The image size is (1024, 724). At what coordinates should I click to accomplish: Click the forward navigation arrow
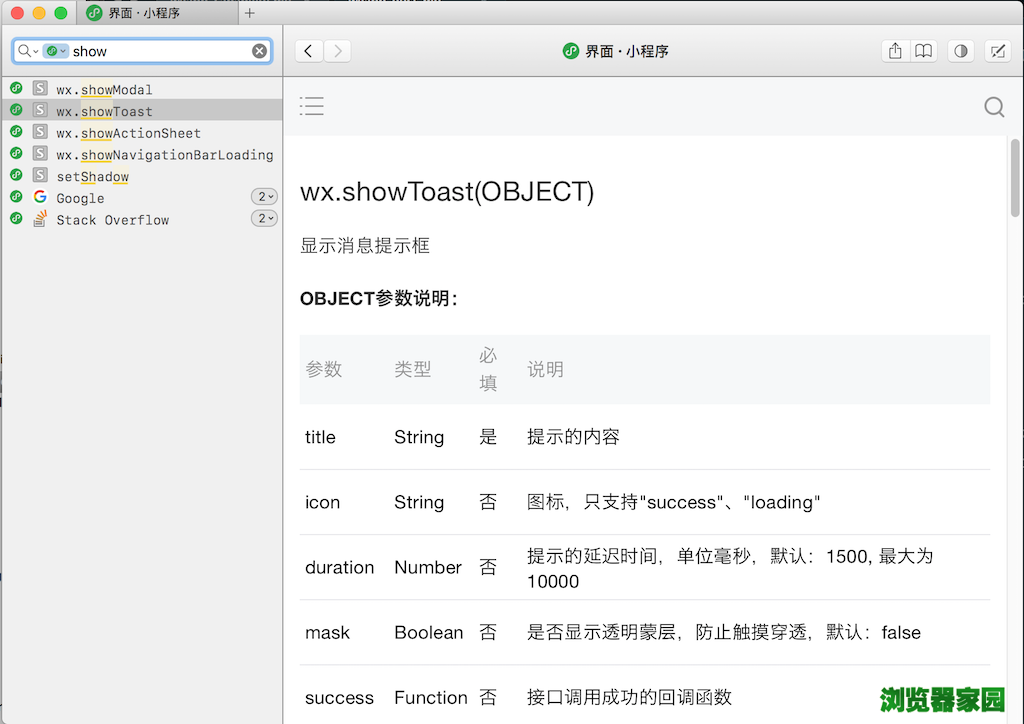coord(338,51)
